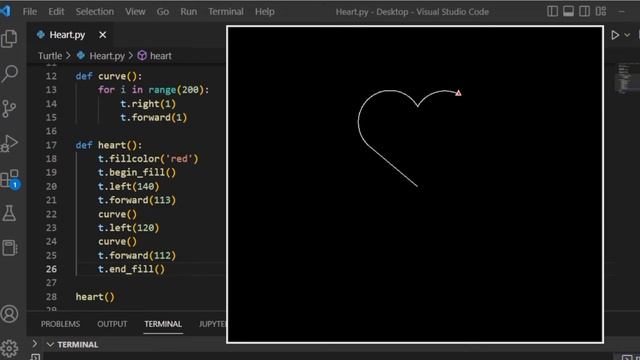The image size is (640, 360).
Task: Select the Heart.py editor tab
Action: pyautogui.click(x=67, y=35)
